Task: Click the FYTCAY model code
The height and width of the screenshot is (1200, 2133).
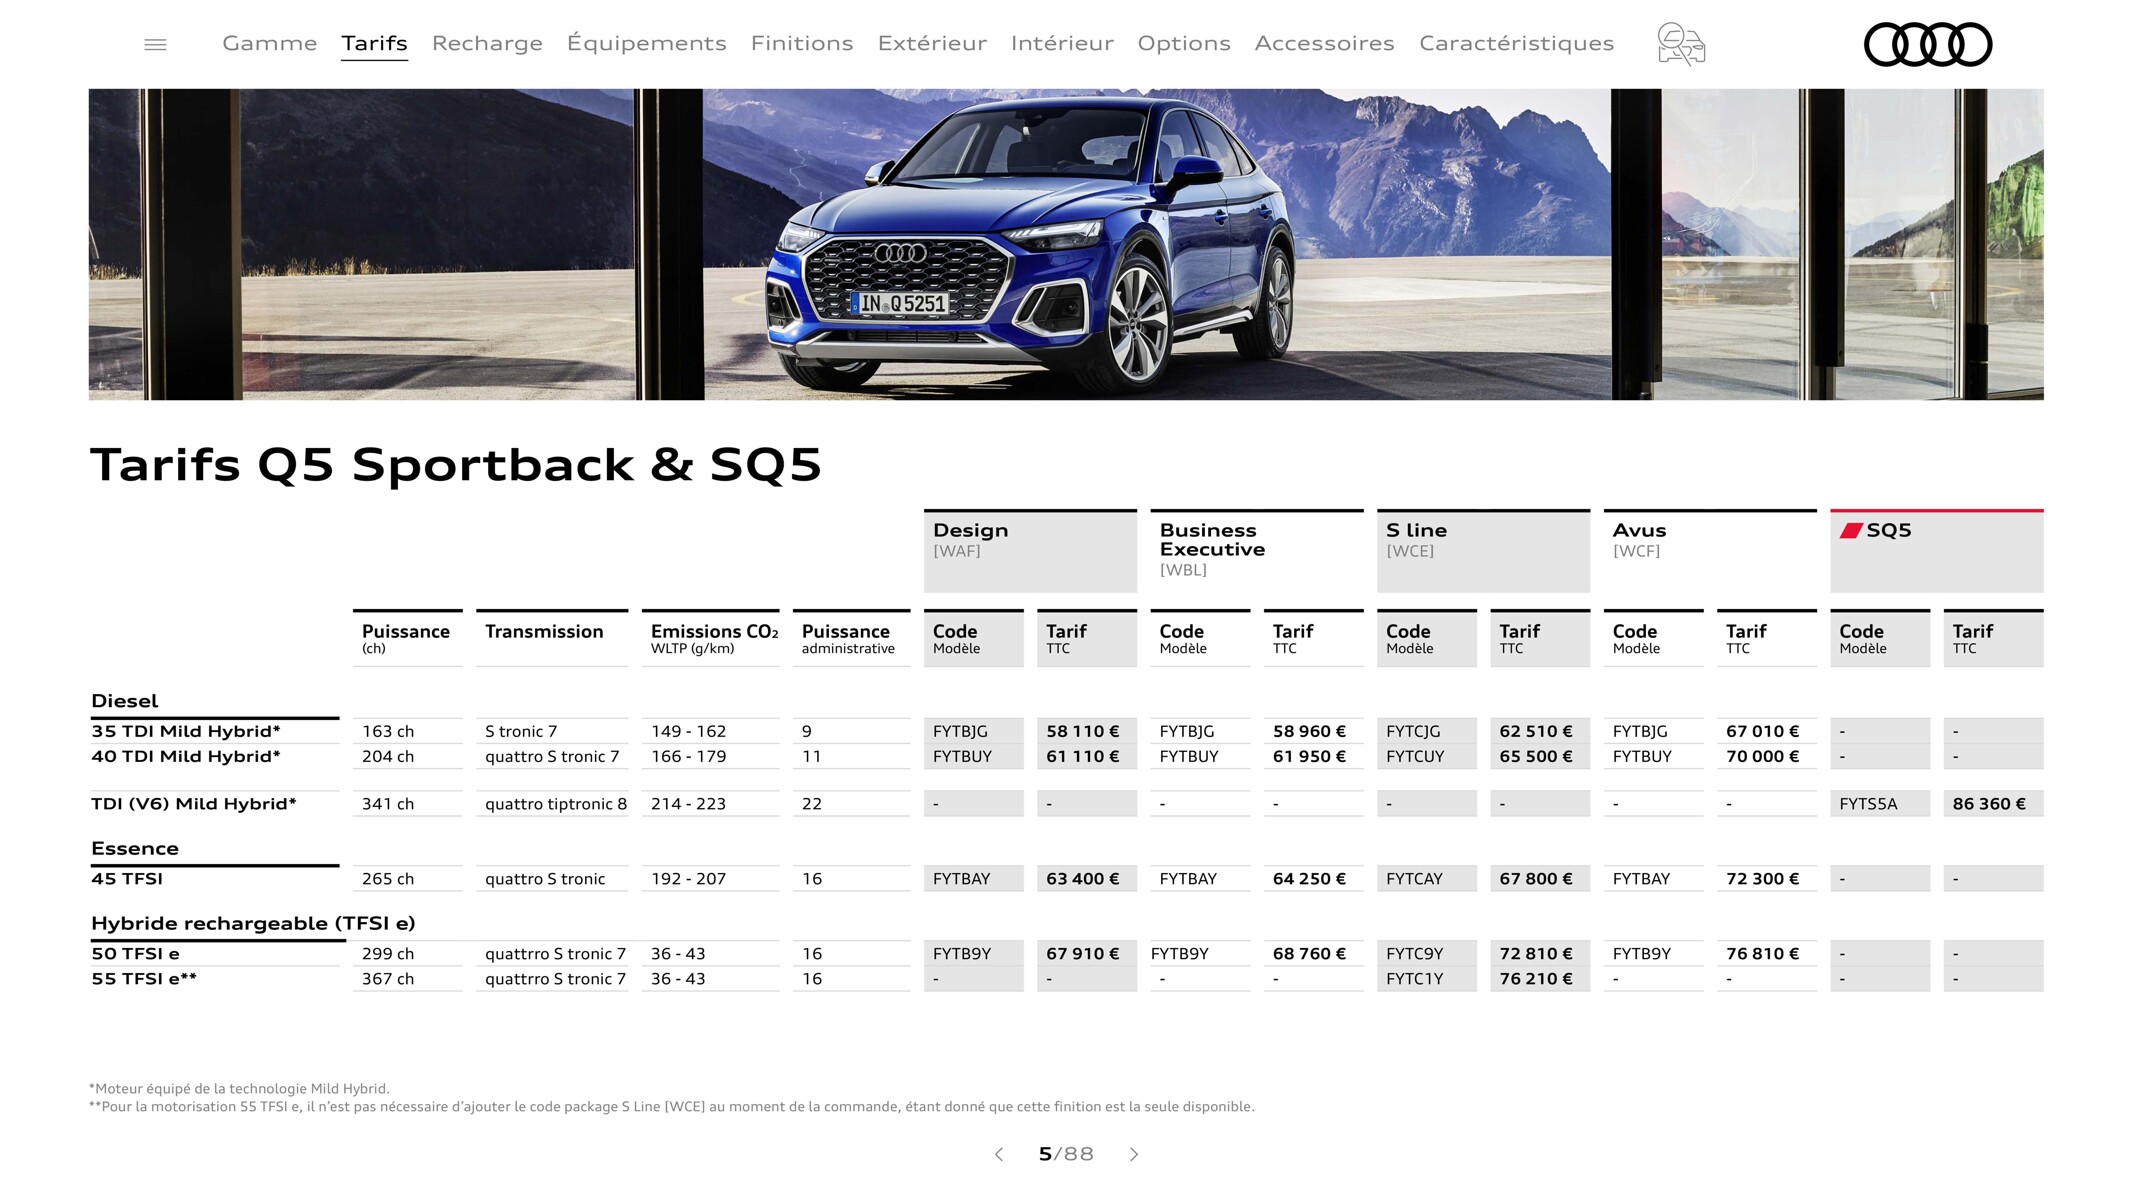Action: click(x=1415, y=879)
